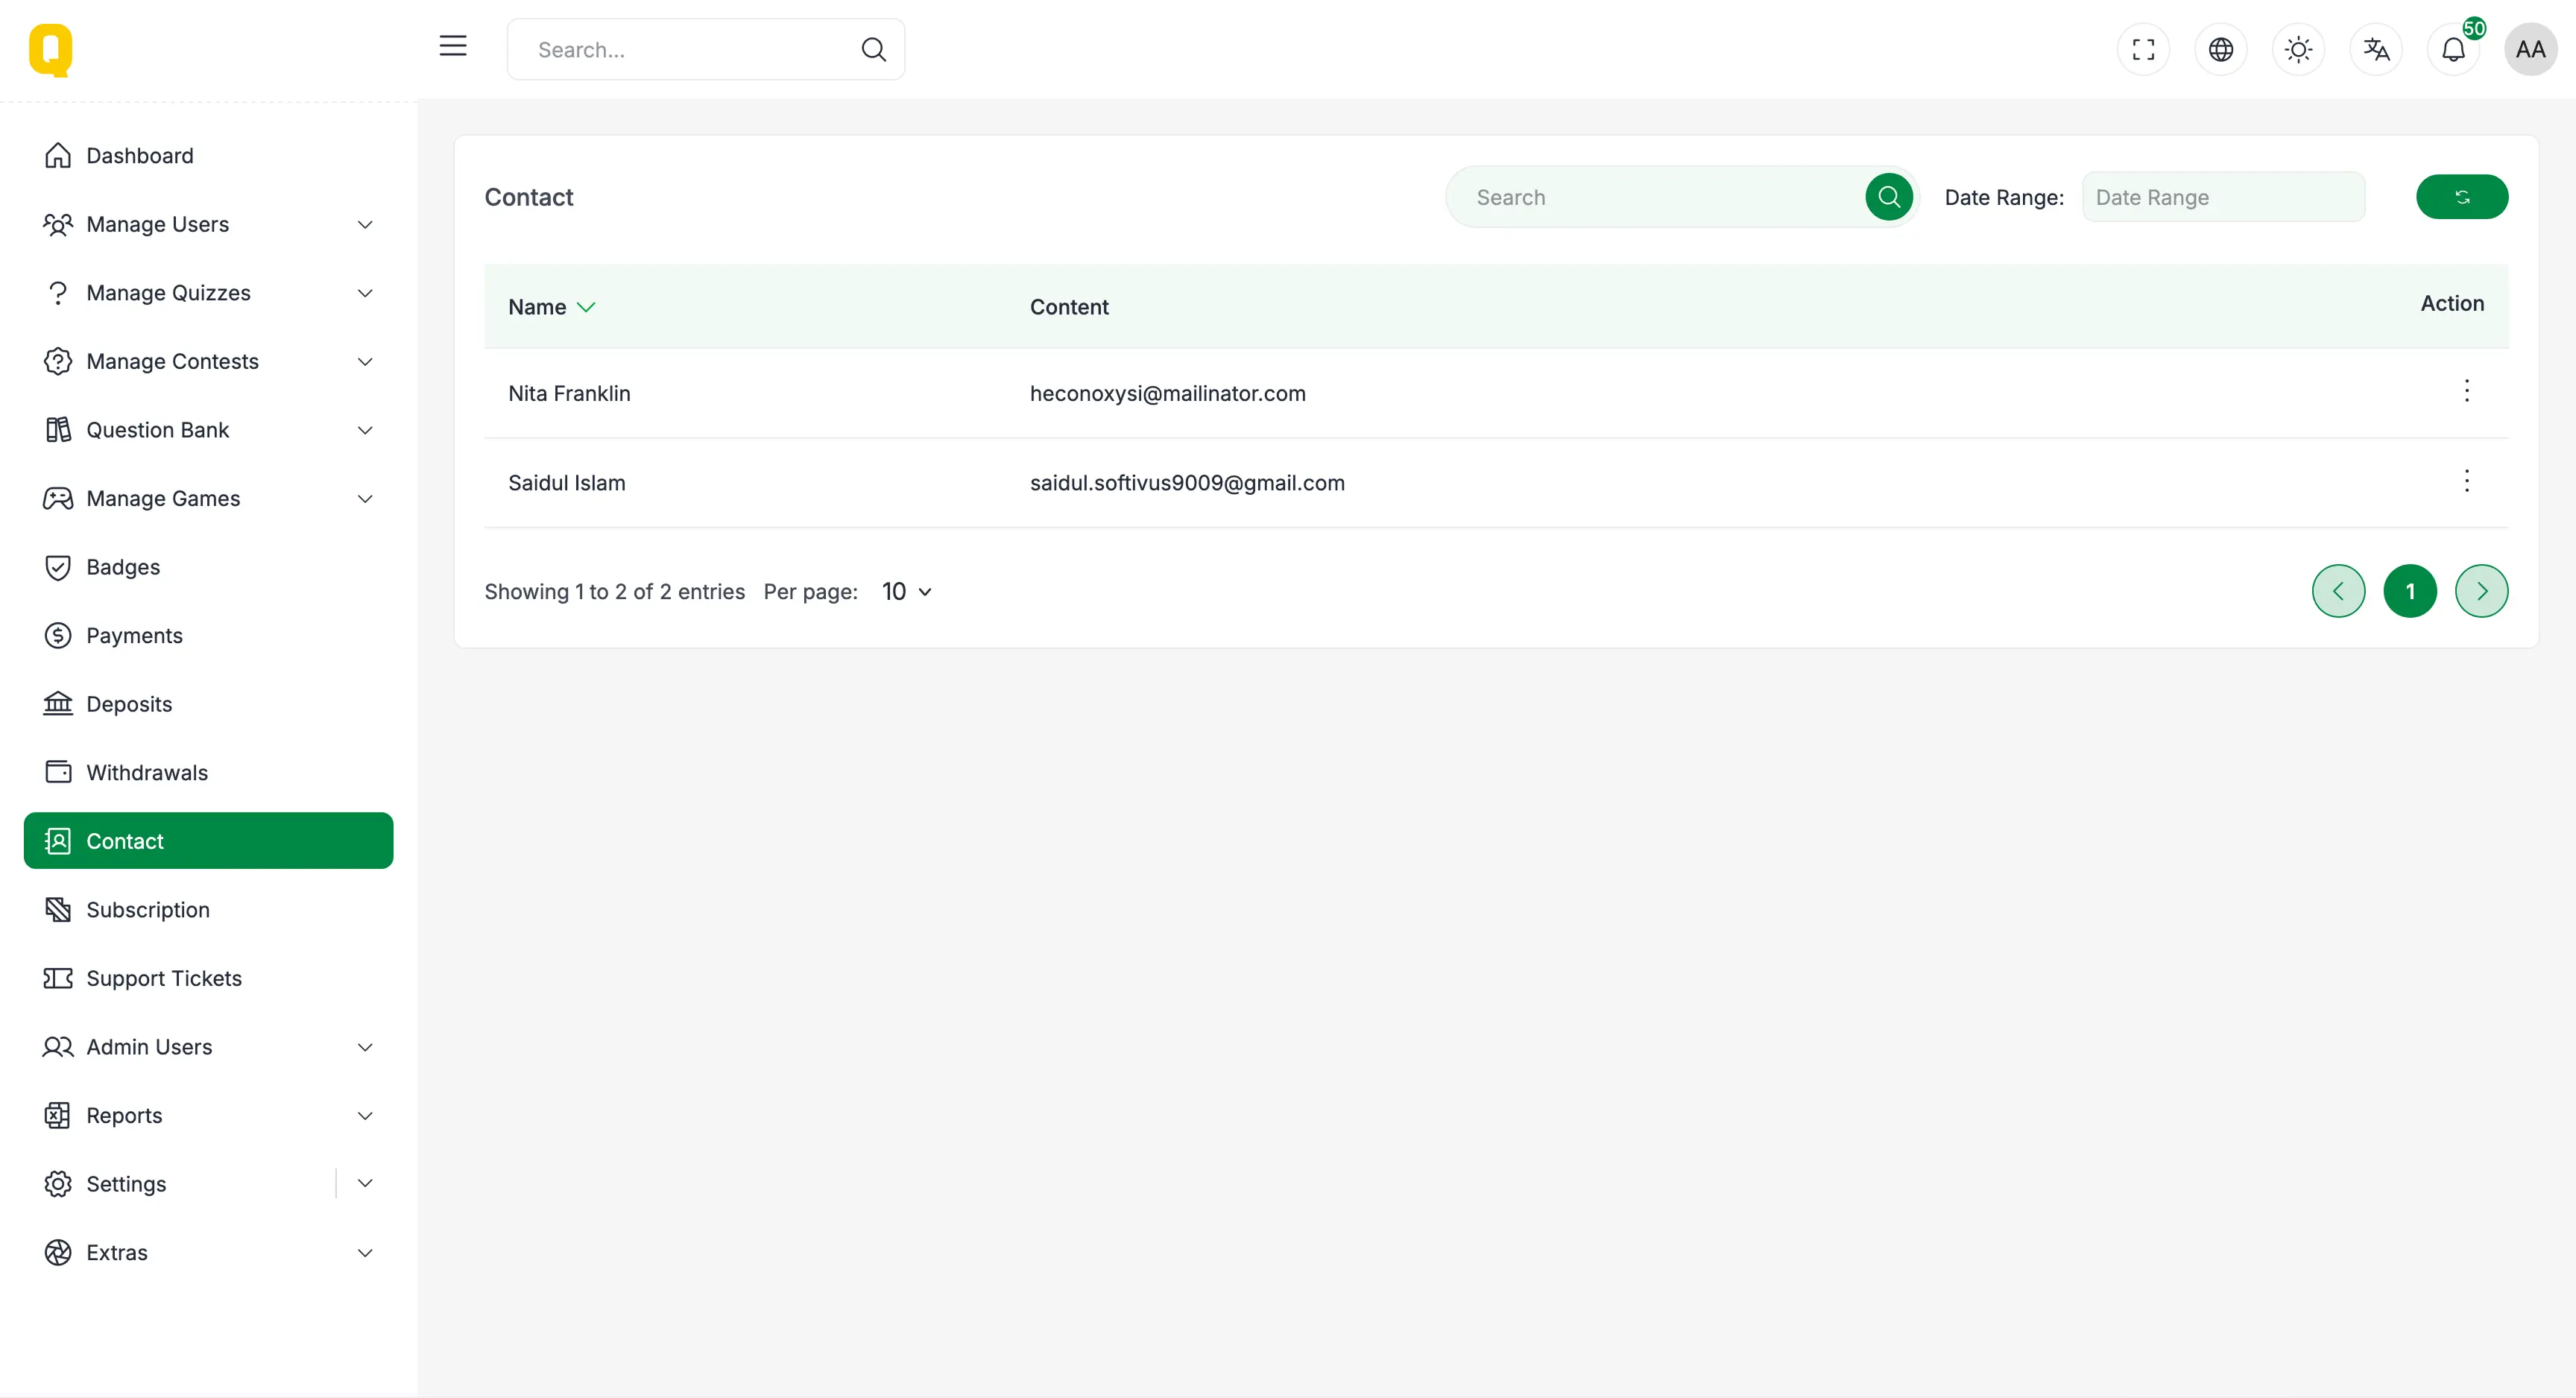Go to next page arrow
Screen dimensions: 2576x1398
[2481, 591]
